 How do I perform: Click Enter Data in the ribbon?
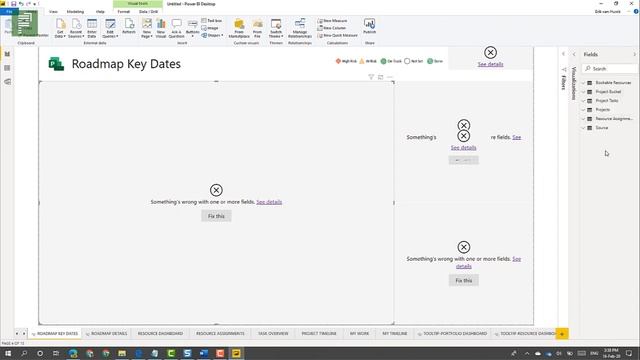pos(92,28)
